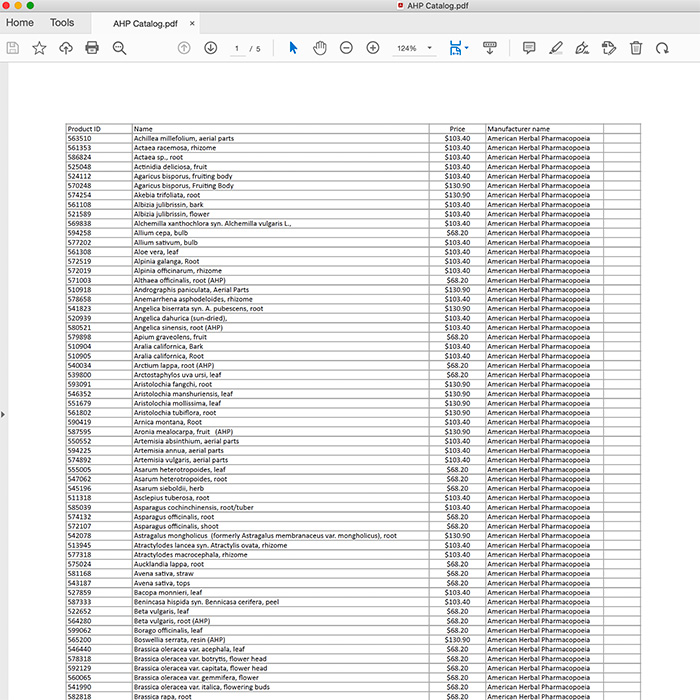Click the 'Aloe vera, leaf' entry
Viewport: 700px width, 700px height.
(x=156, y=252)
